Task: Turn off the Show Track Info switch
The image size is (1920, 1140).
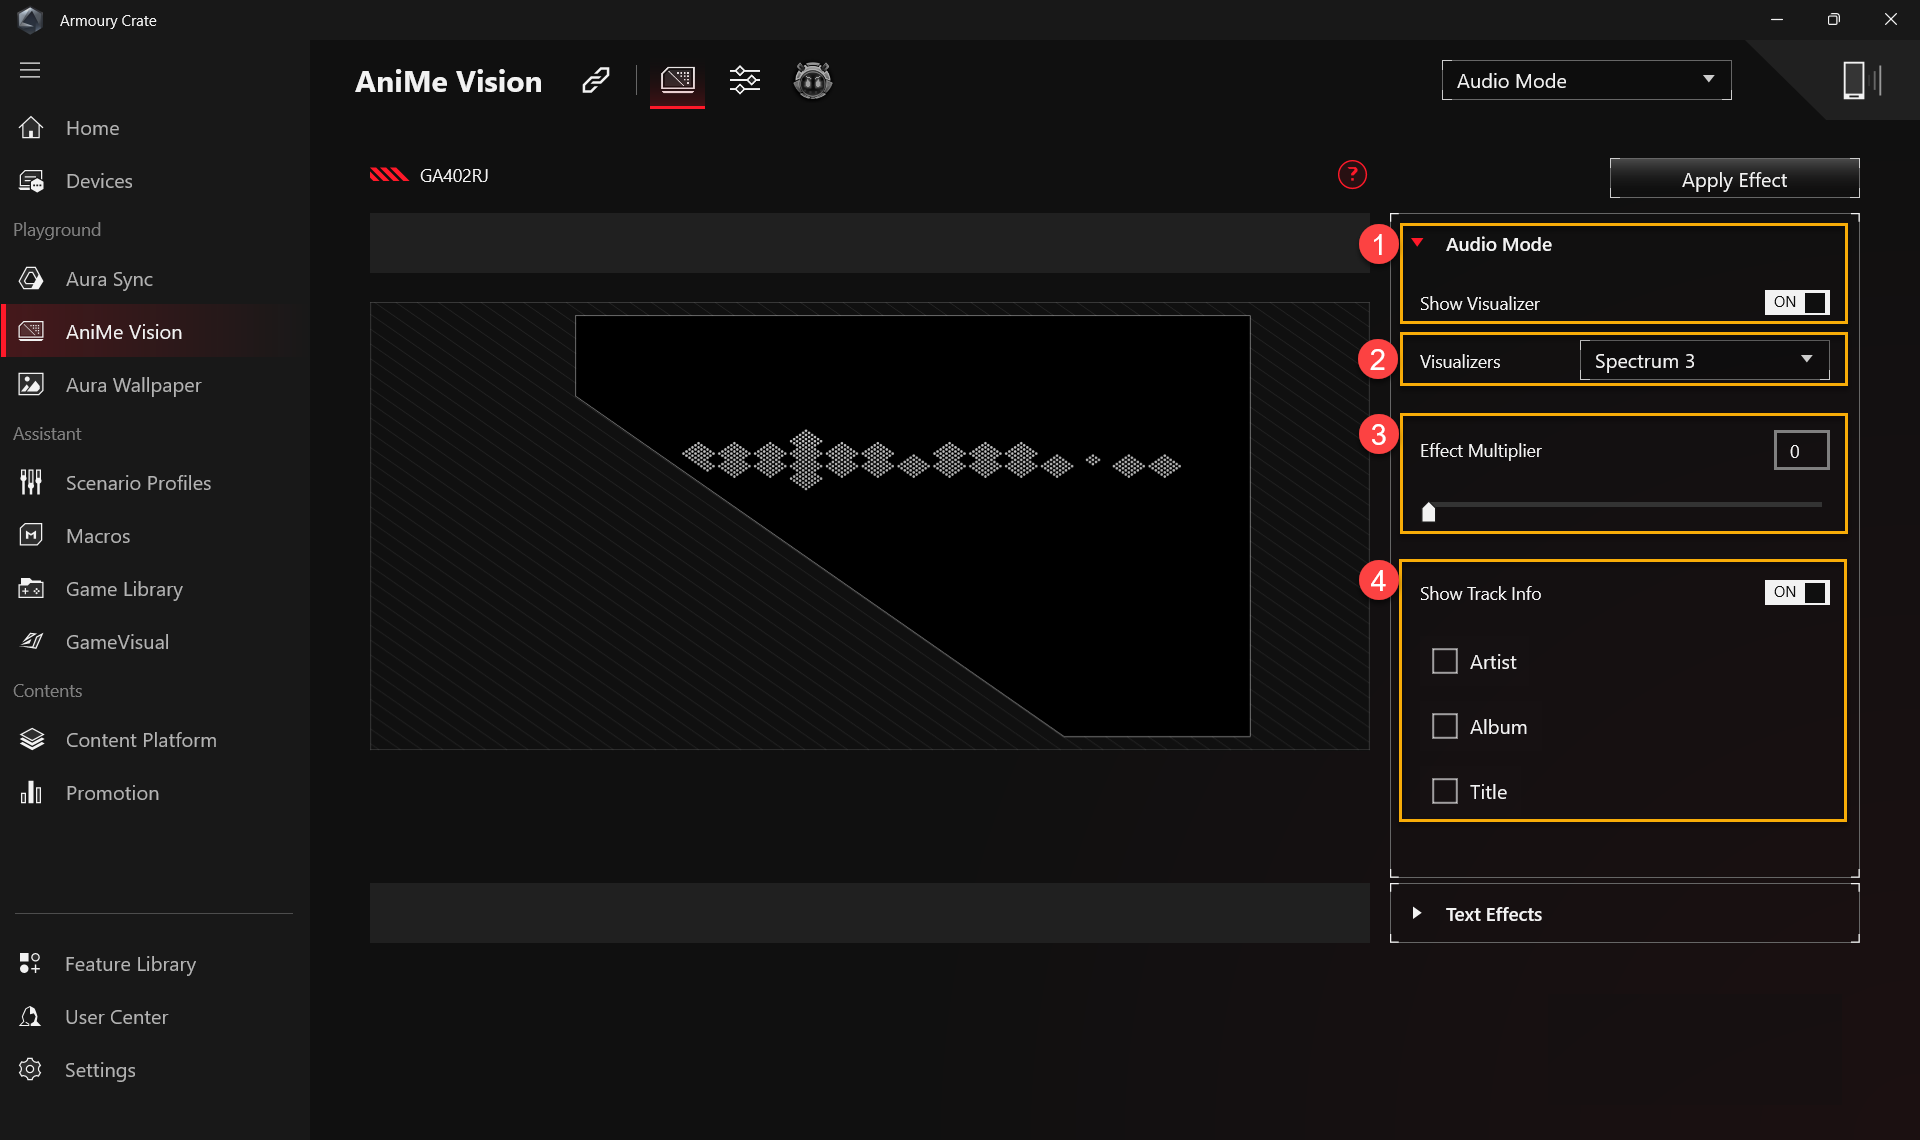Action: (1796, 592)
